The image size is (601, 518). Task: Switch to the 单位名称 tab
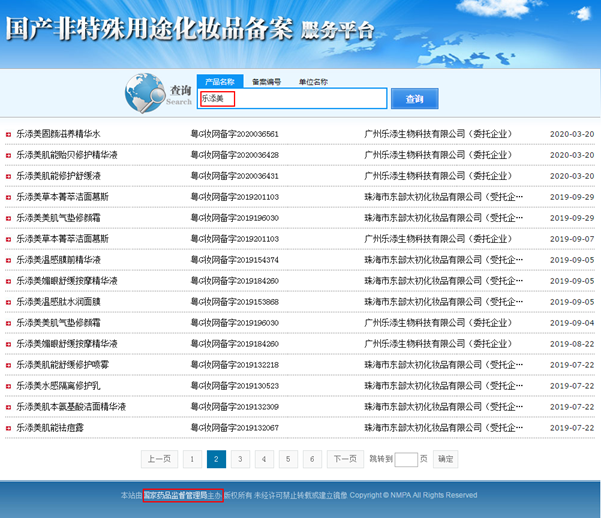(x=313, y=82)
